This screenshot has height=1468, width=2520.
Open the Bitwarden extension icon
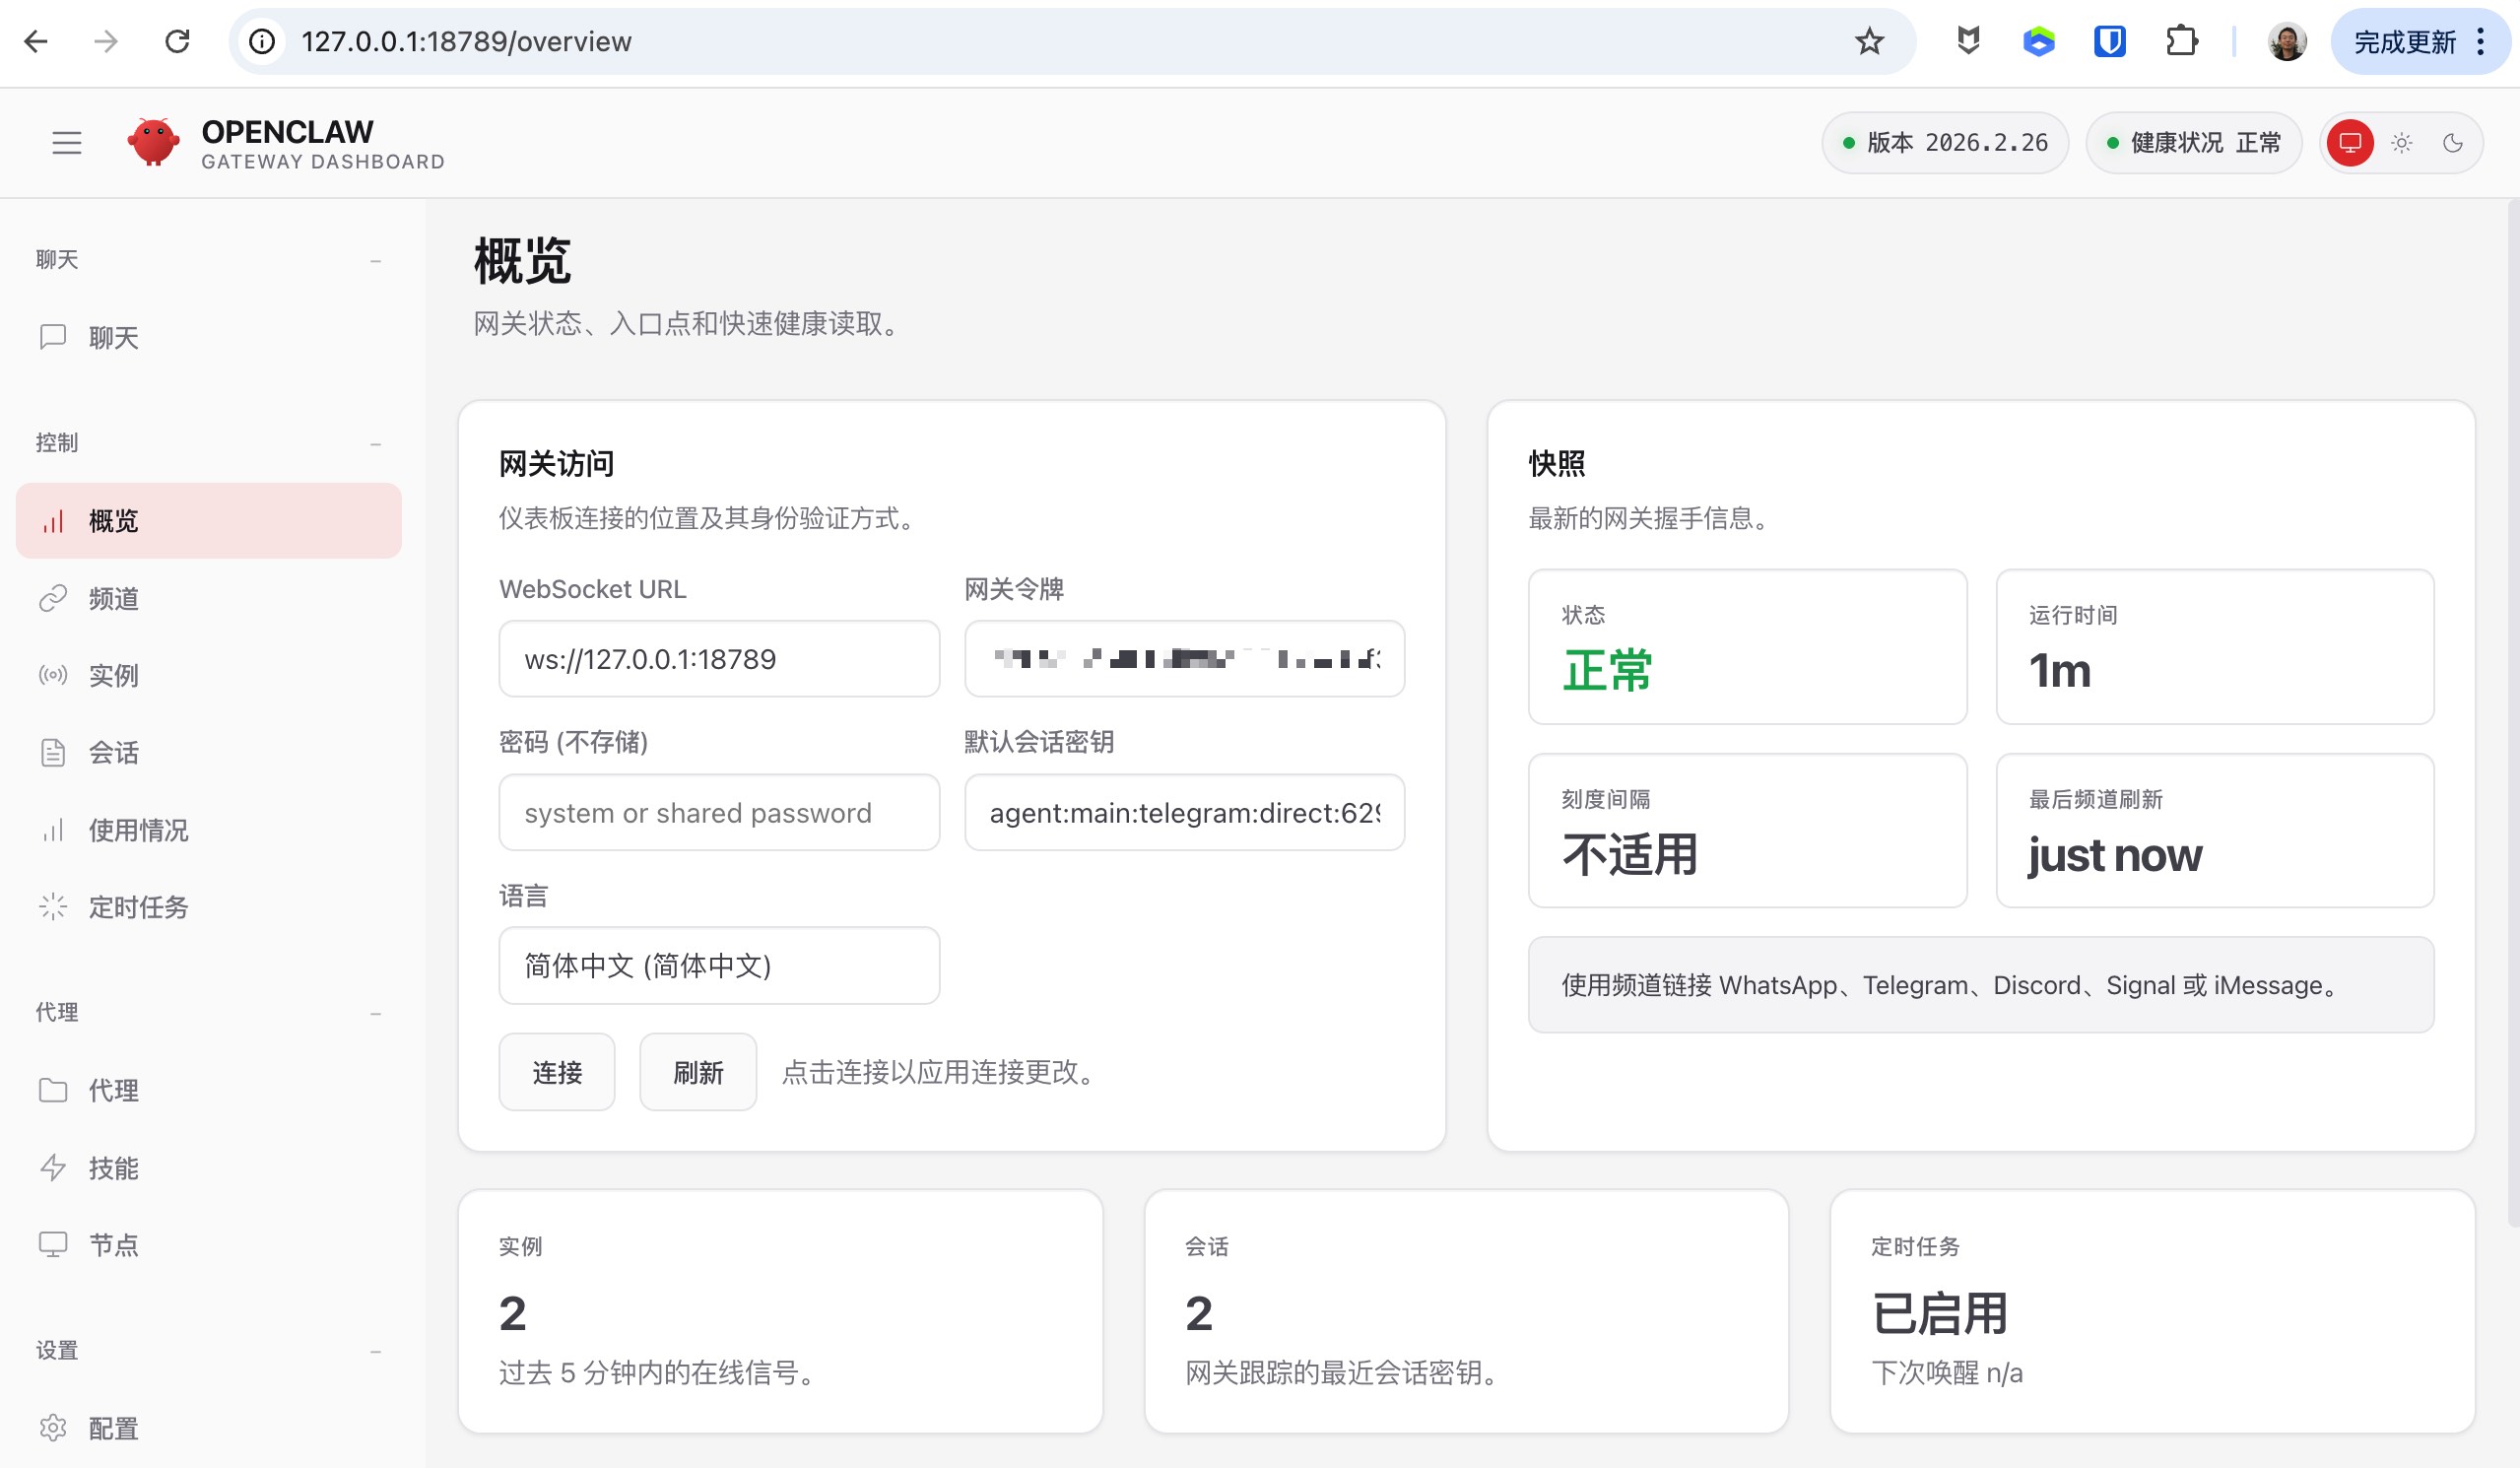point(2109,42)
